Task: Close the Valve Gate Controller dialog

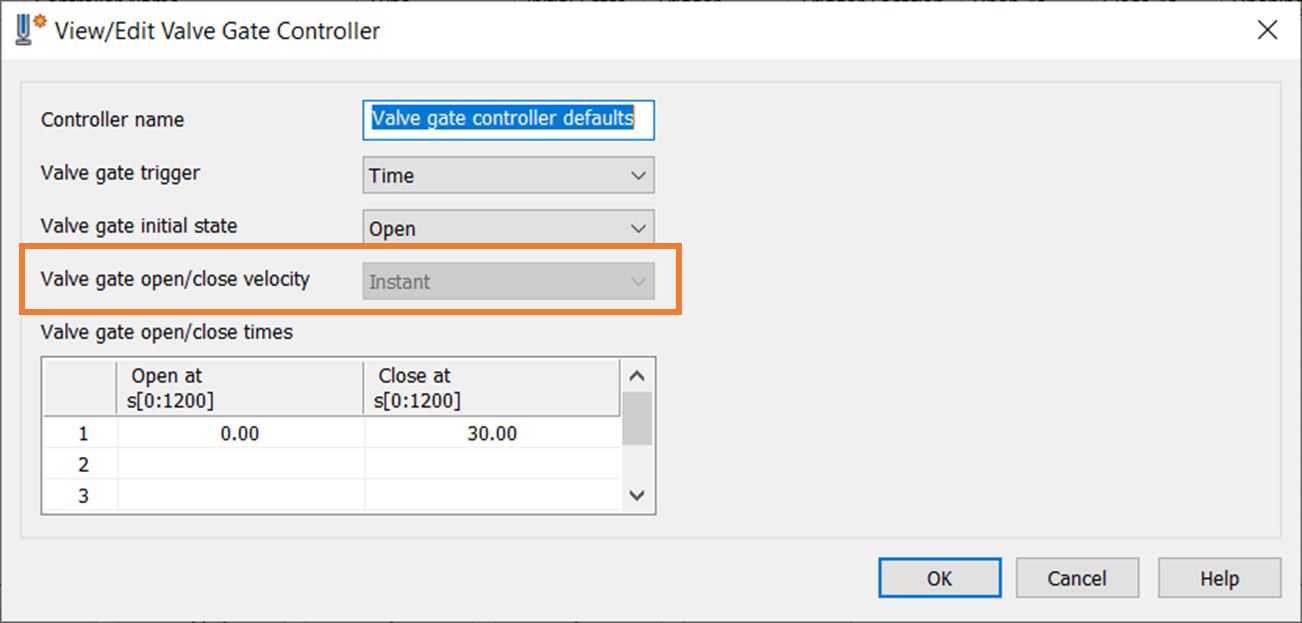Action: [1267, 31]
